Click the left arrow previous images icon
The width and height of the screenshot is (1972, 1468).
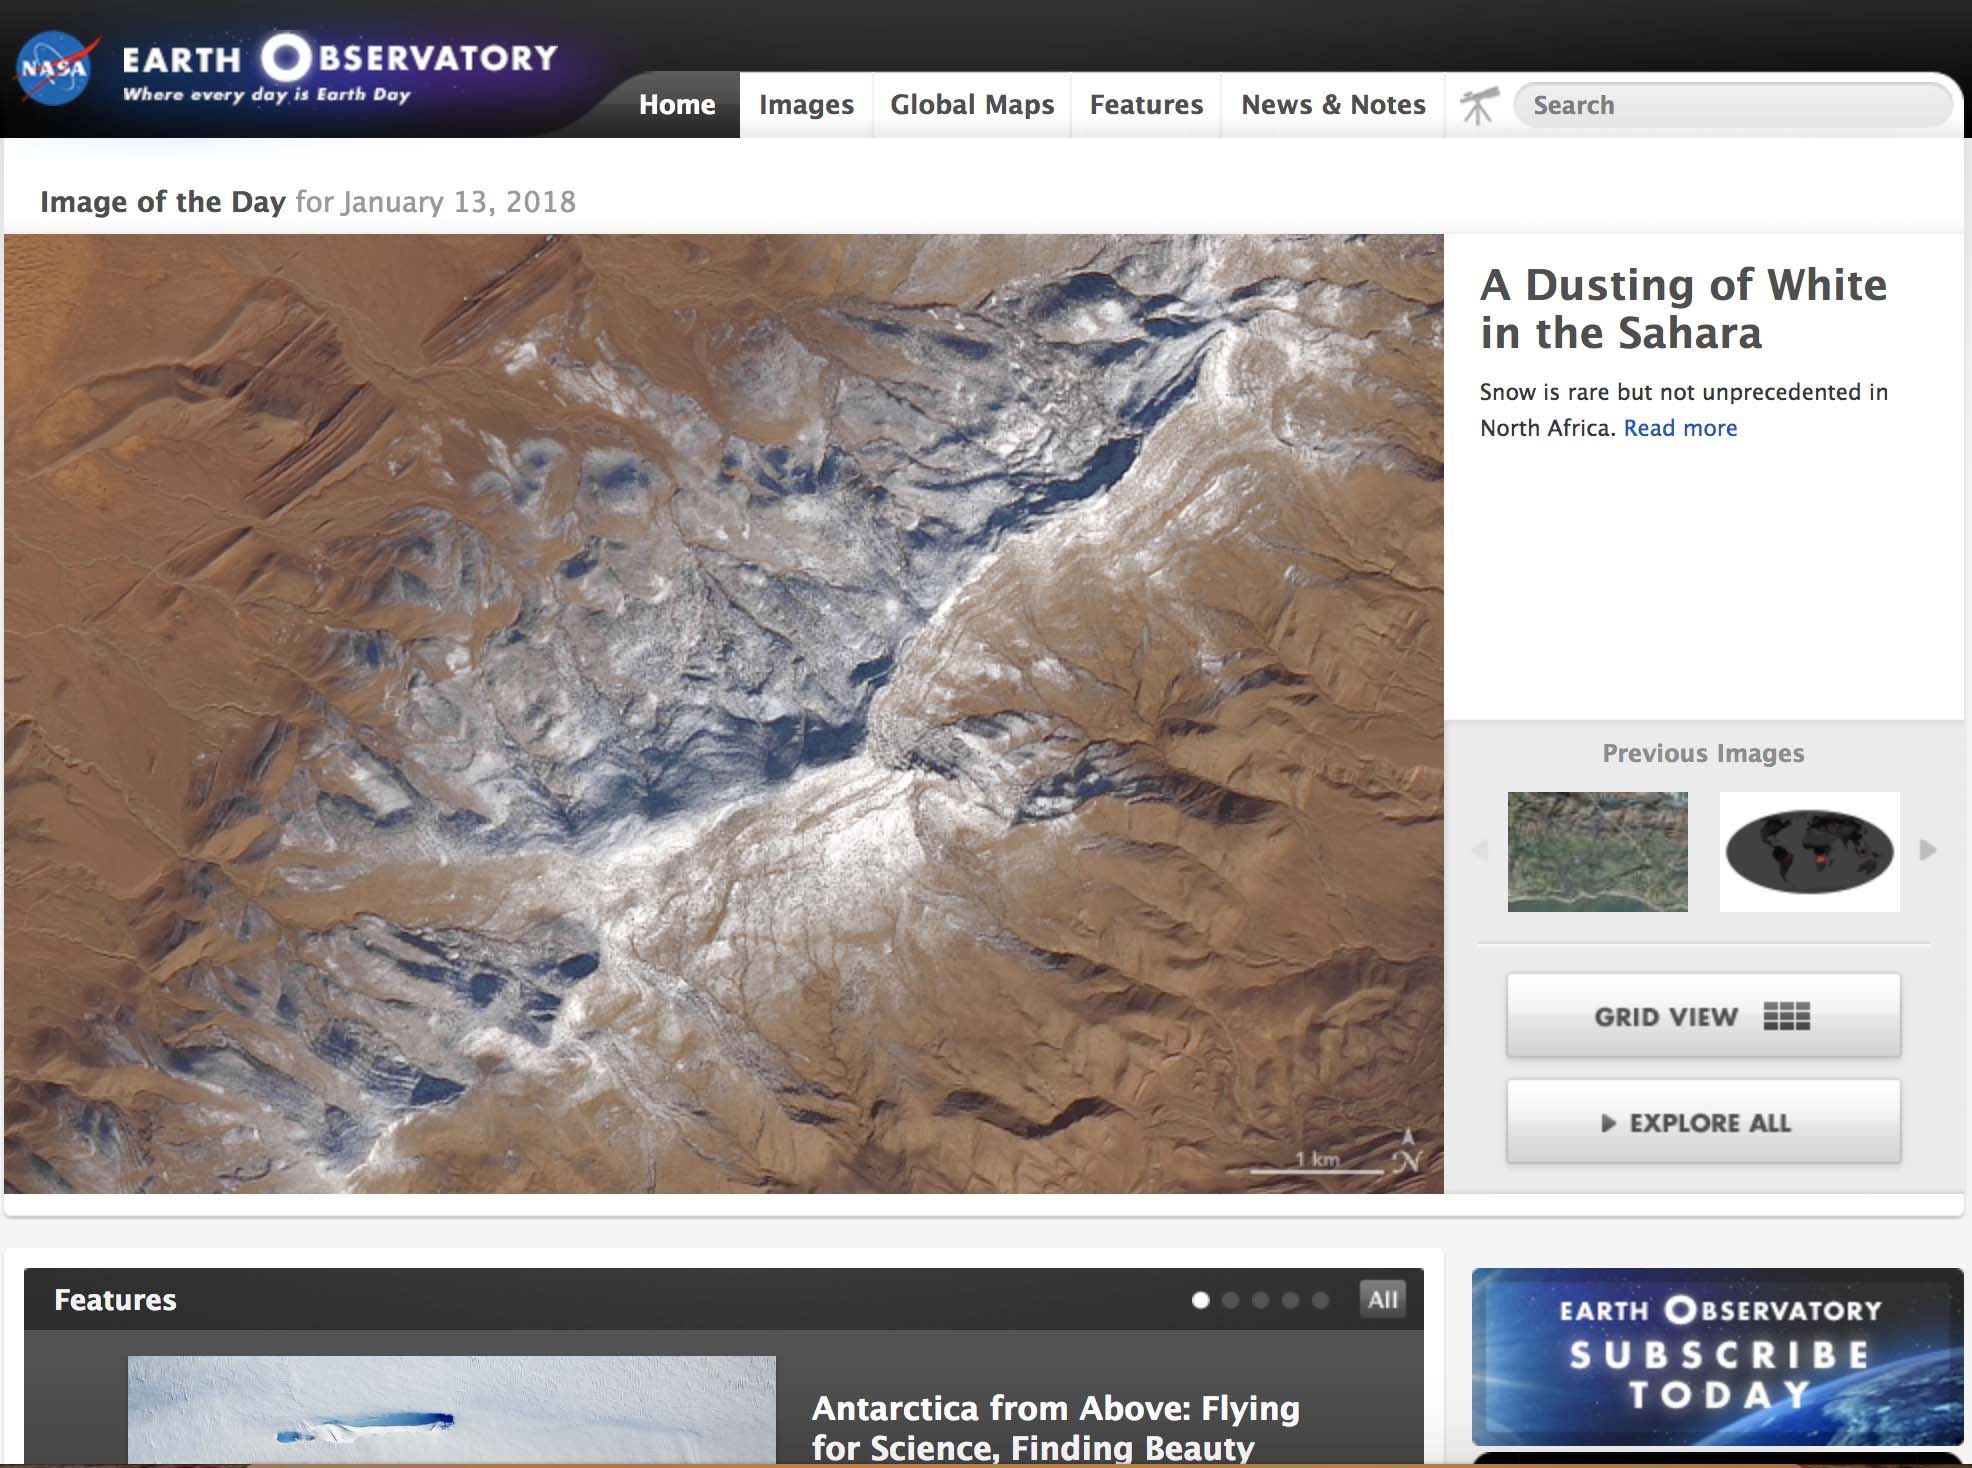coord(1482,850)
